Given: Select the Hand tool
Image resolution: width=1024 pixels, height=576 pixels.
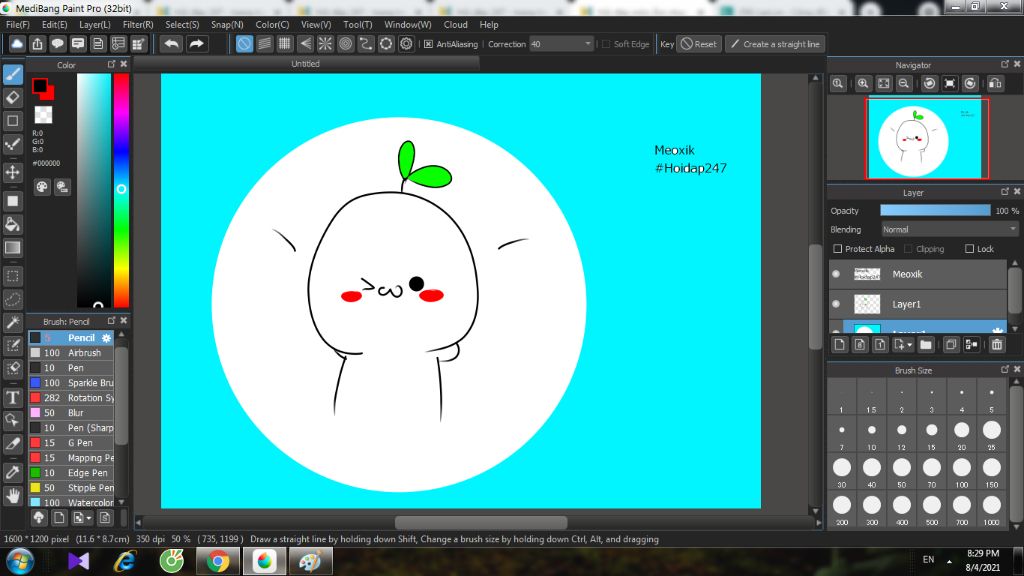Looking at the screenshot, I should 13,496.
